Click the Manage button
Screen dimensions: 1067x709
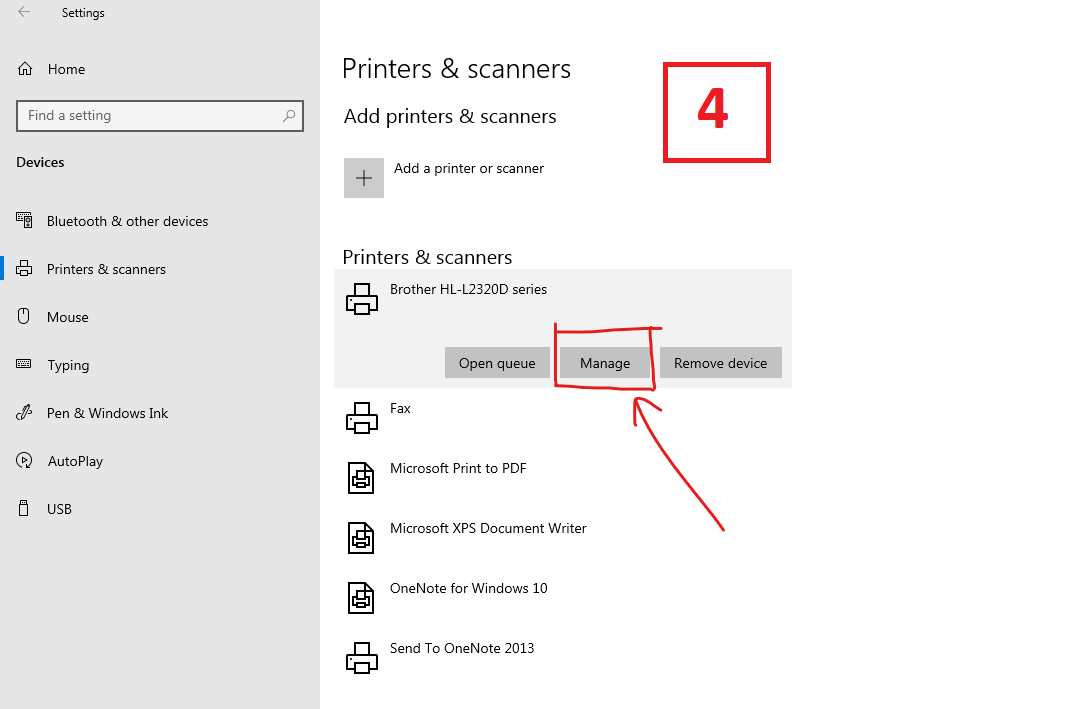click(605, 363)
